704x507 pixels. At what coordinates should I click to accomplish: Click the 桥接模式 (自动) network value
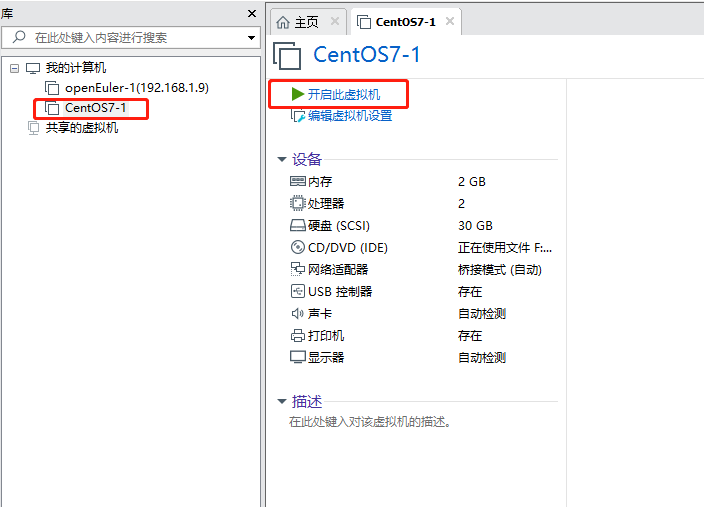click(500, 269)
